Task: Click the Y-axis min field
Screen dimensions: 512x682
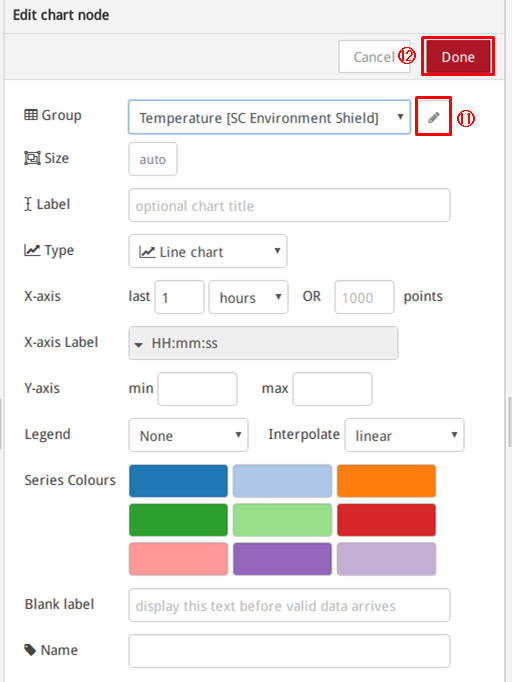Action: click(197, 389)
